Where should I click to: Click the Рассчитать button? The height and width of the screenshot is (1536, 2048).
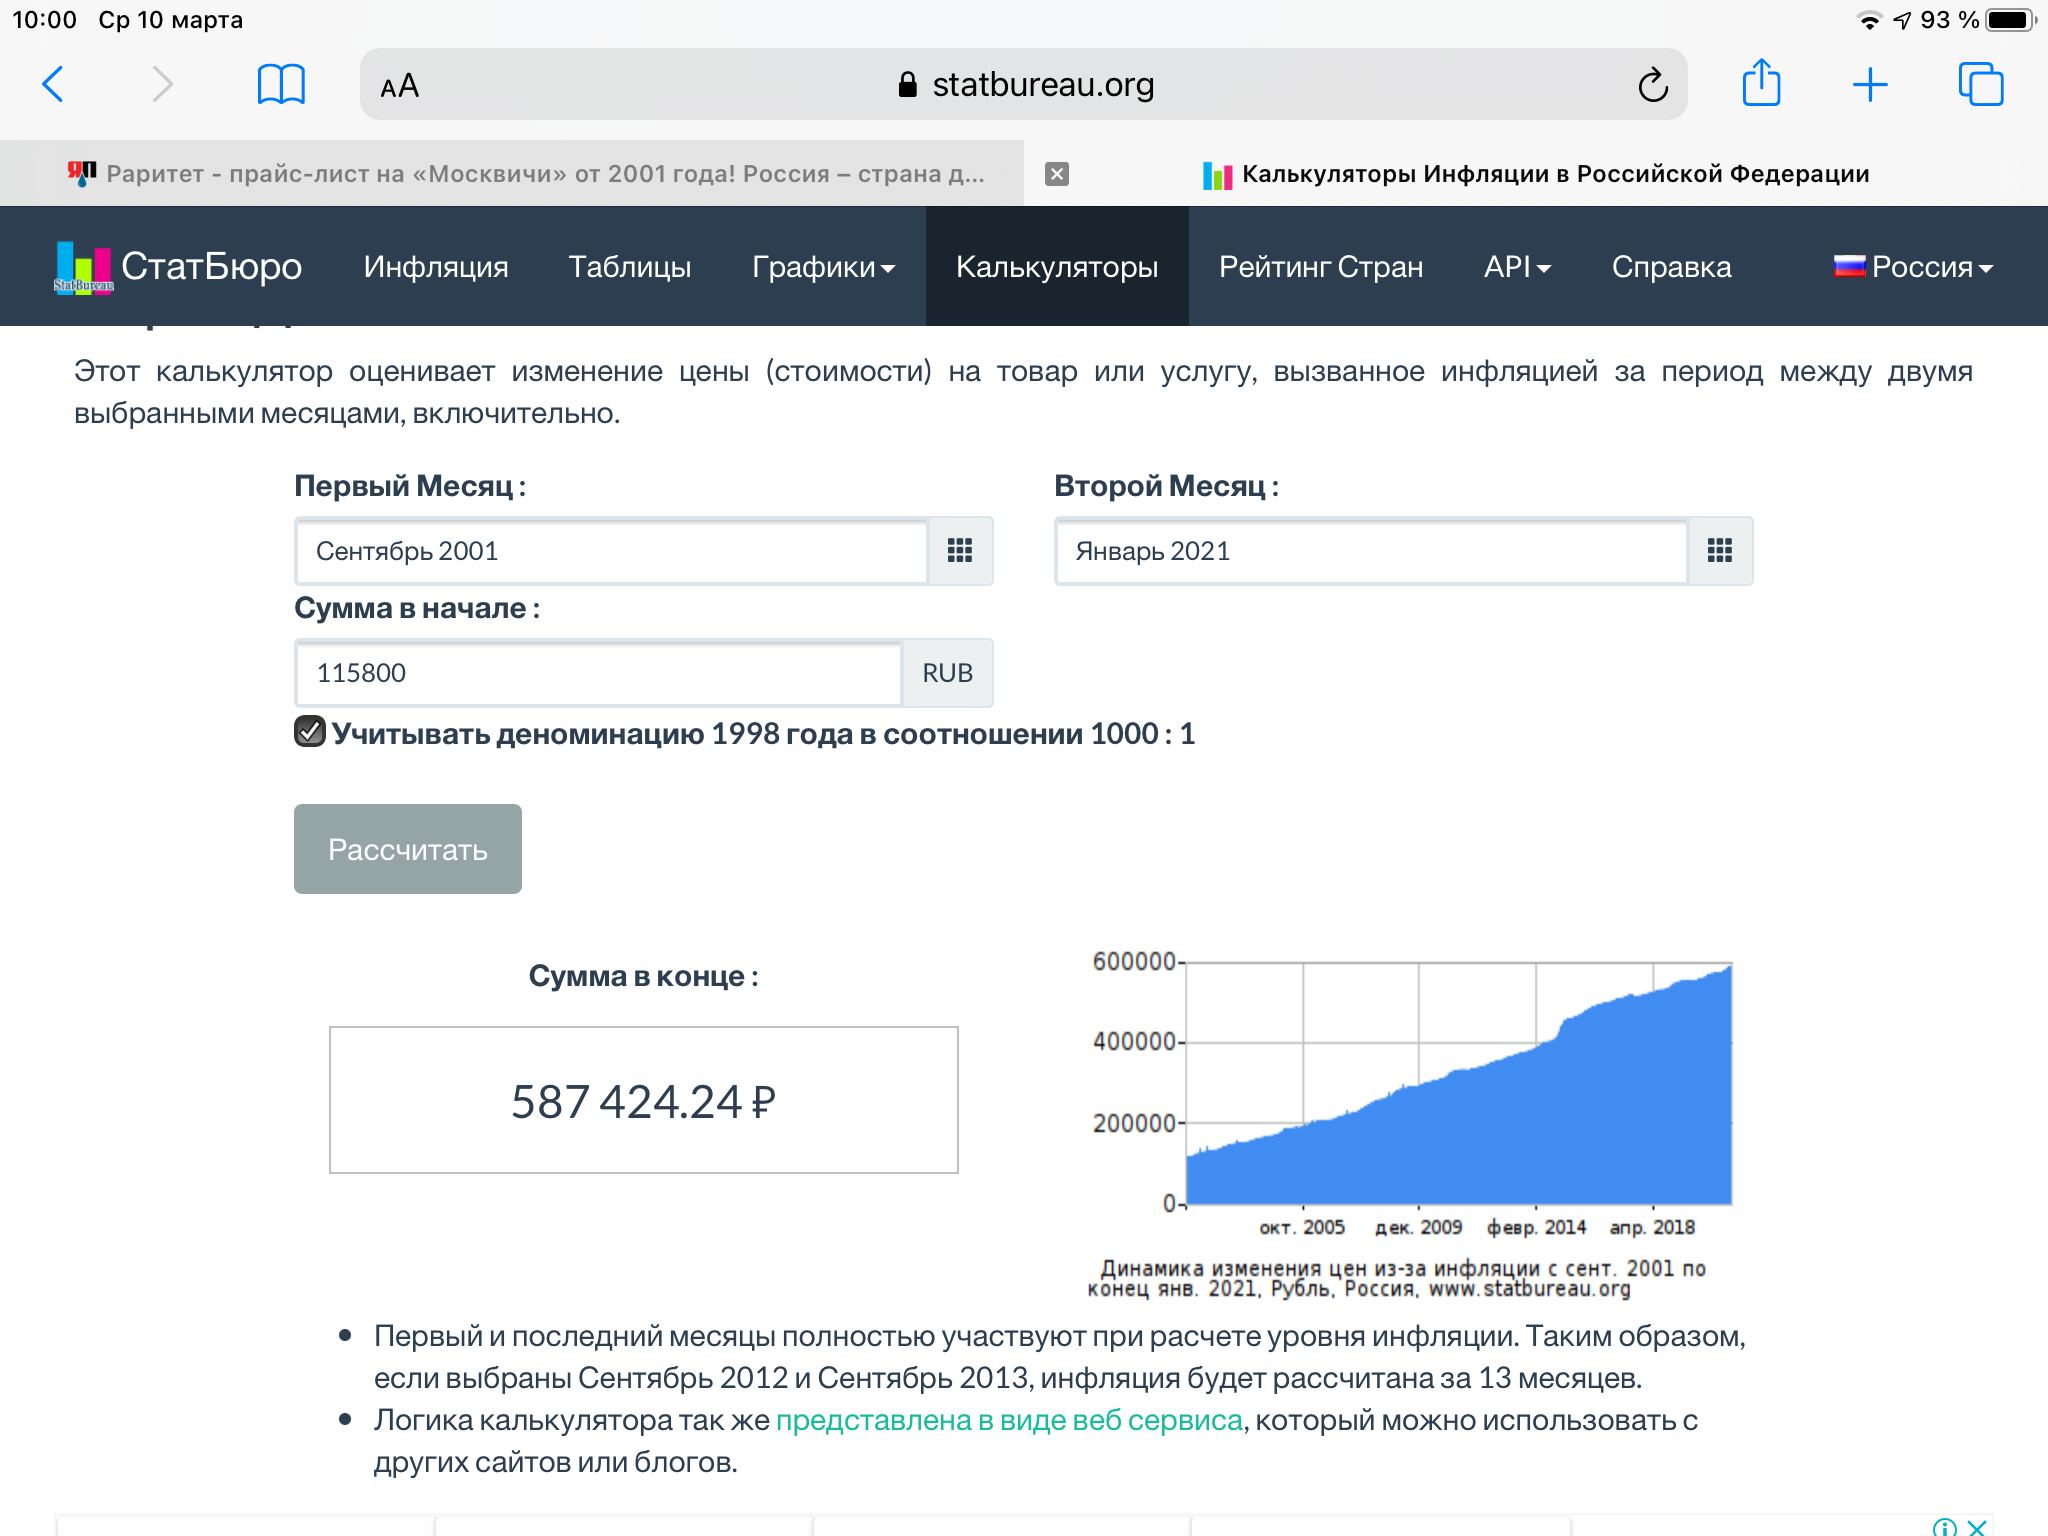click(x=408, y=849)
